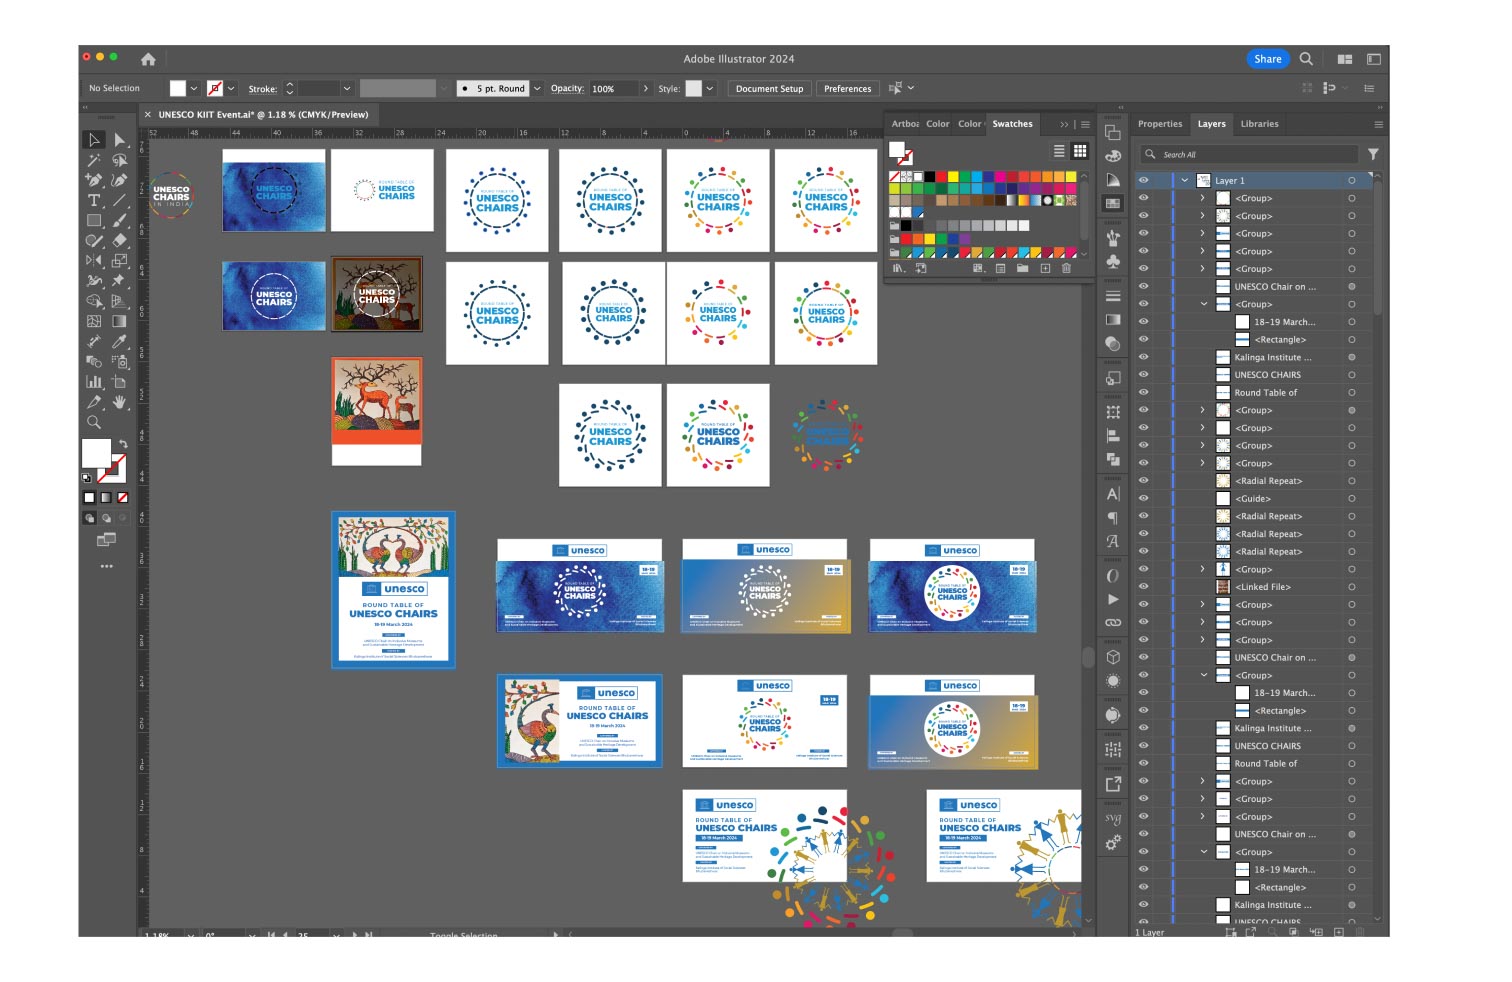Choose the Hand tool
The width and height of the screenshot is (1512, 982).
tap(119, 402)
